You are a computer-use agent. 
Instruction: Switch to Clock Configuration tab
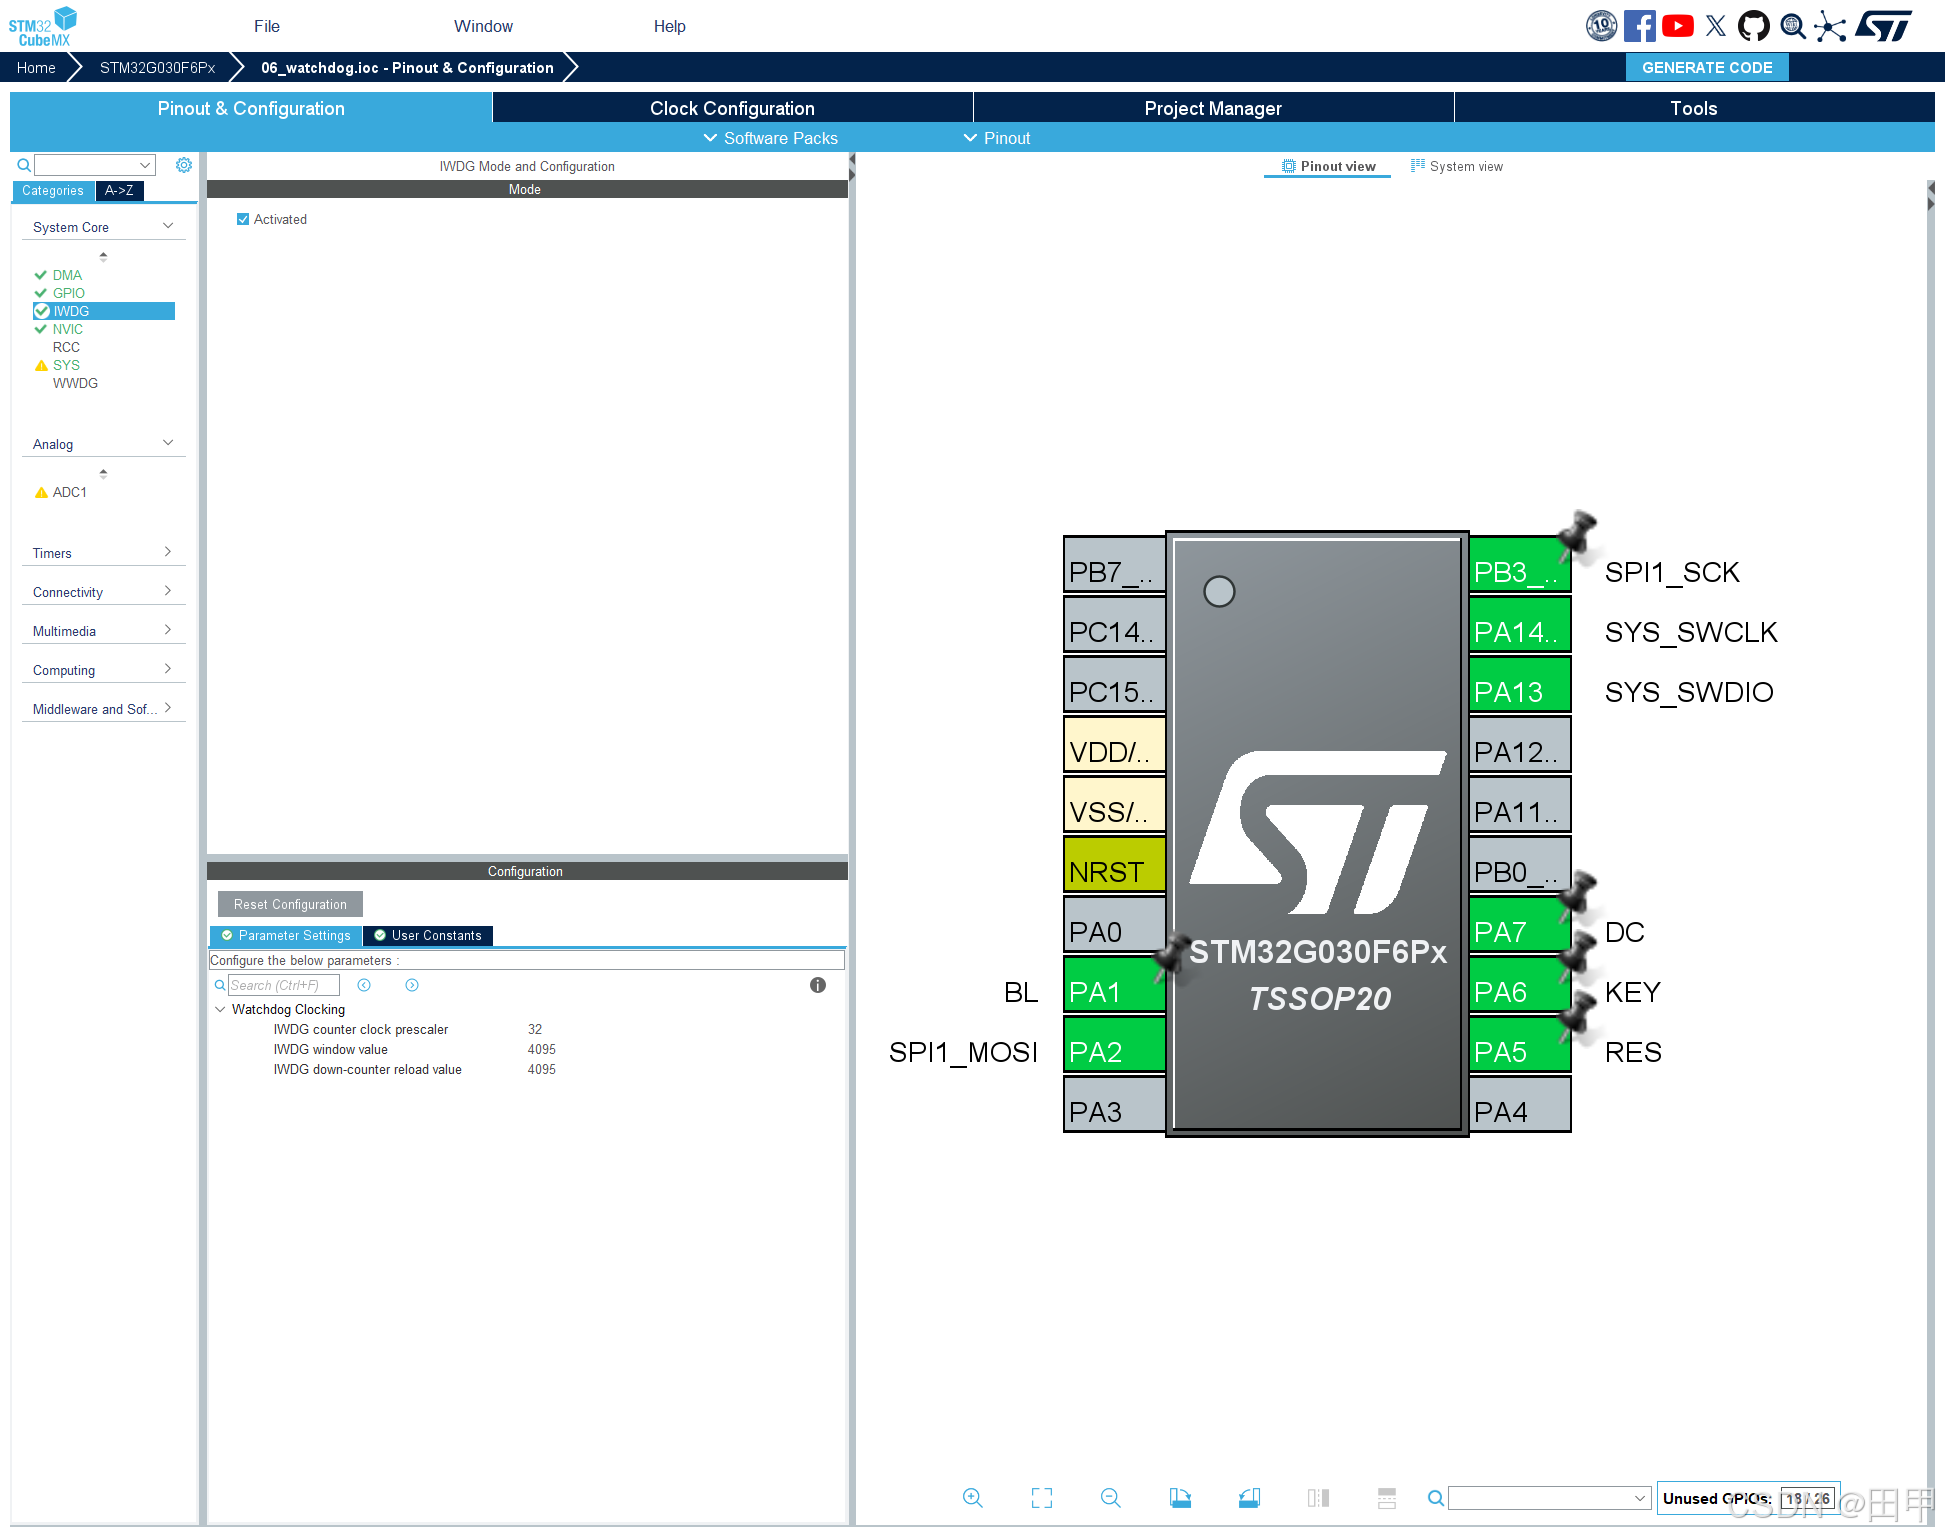click(732, 108)
